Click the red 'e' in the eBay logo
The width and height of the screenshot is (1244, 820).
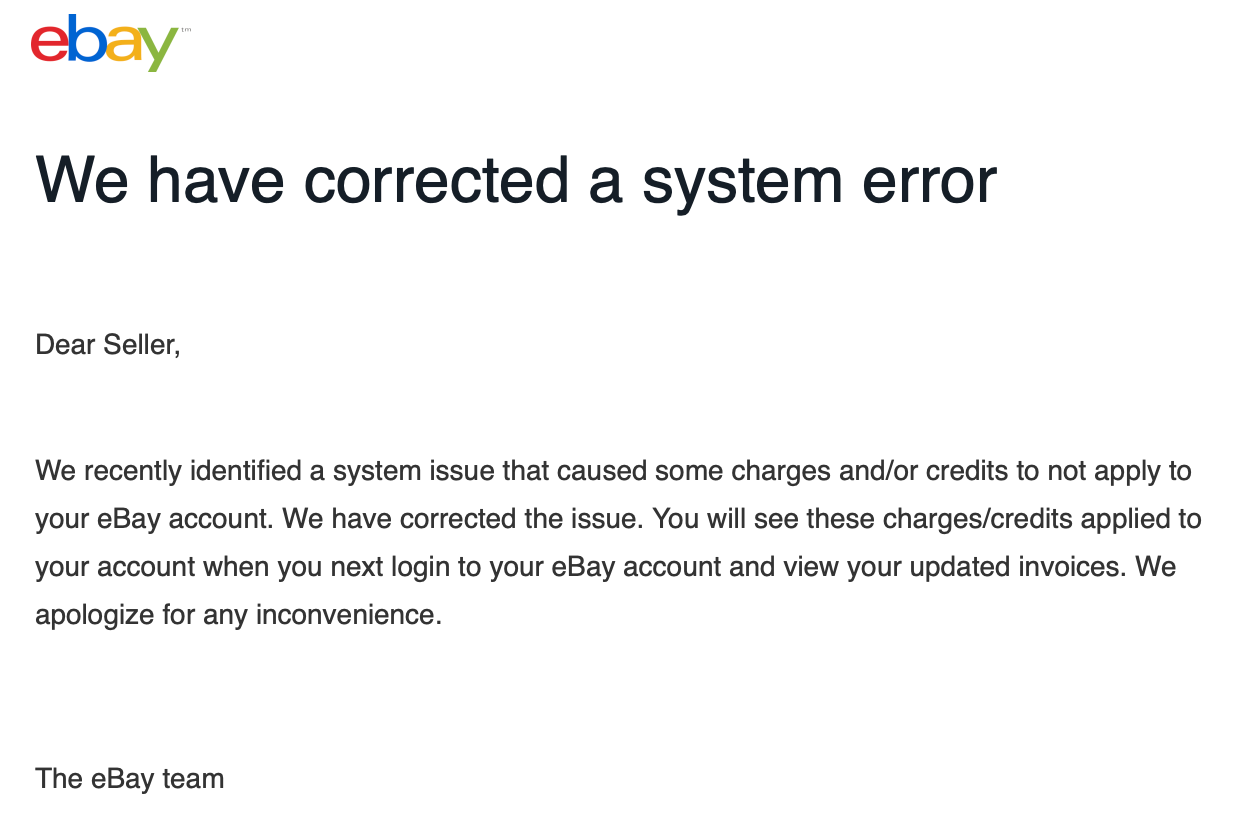50,45
